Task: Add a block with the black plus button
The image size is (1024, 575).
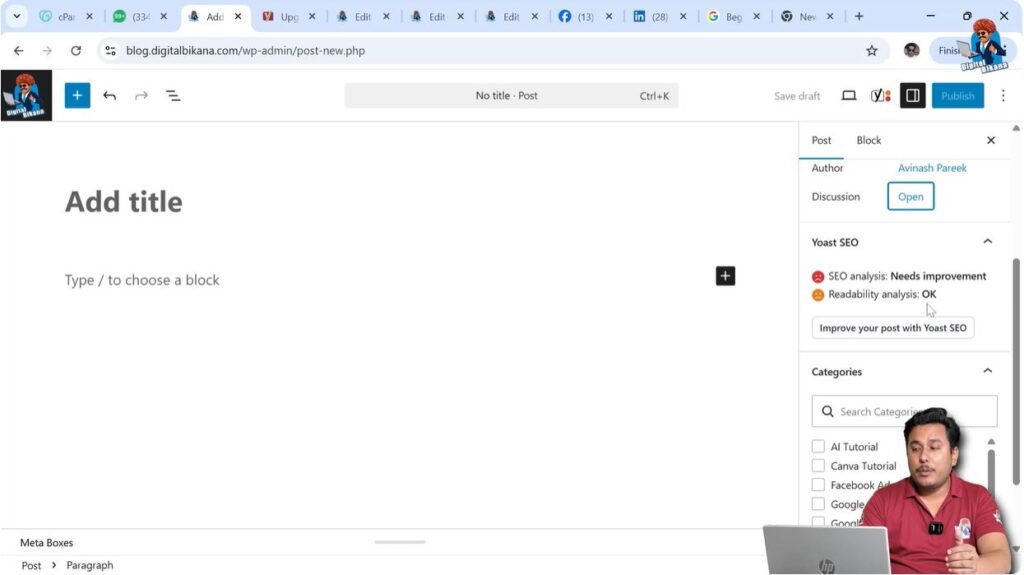Action: [x=725, y=276]
